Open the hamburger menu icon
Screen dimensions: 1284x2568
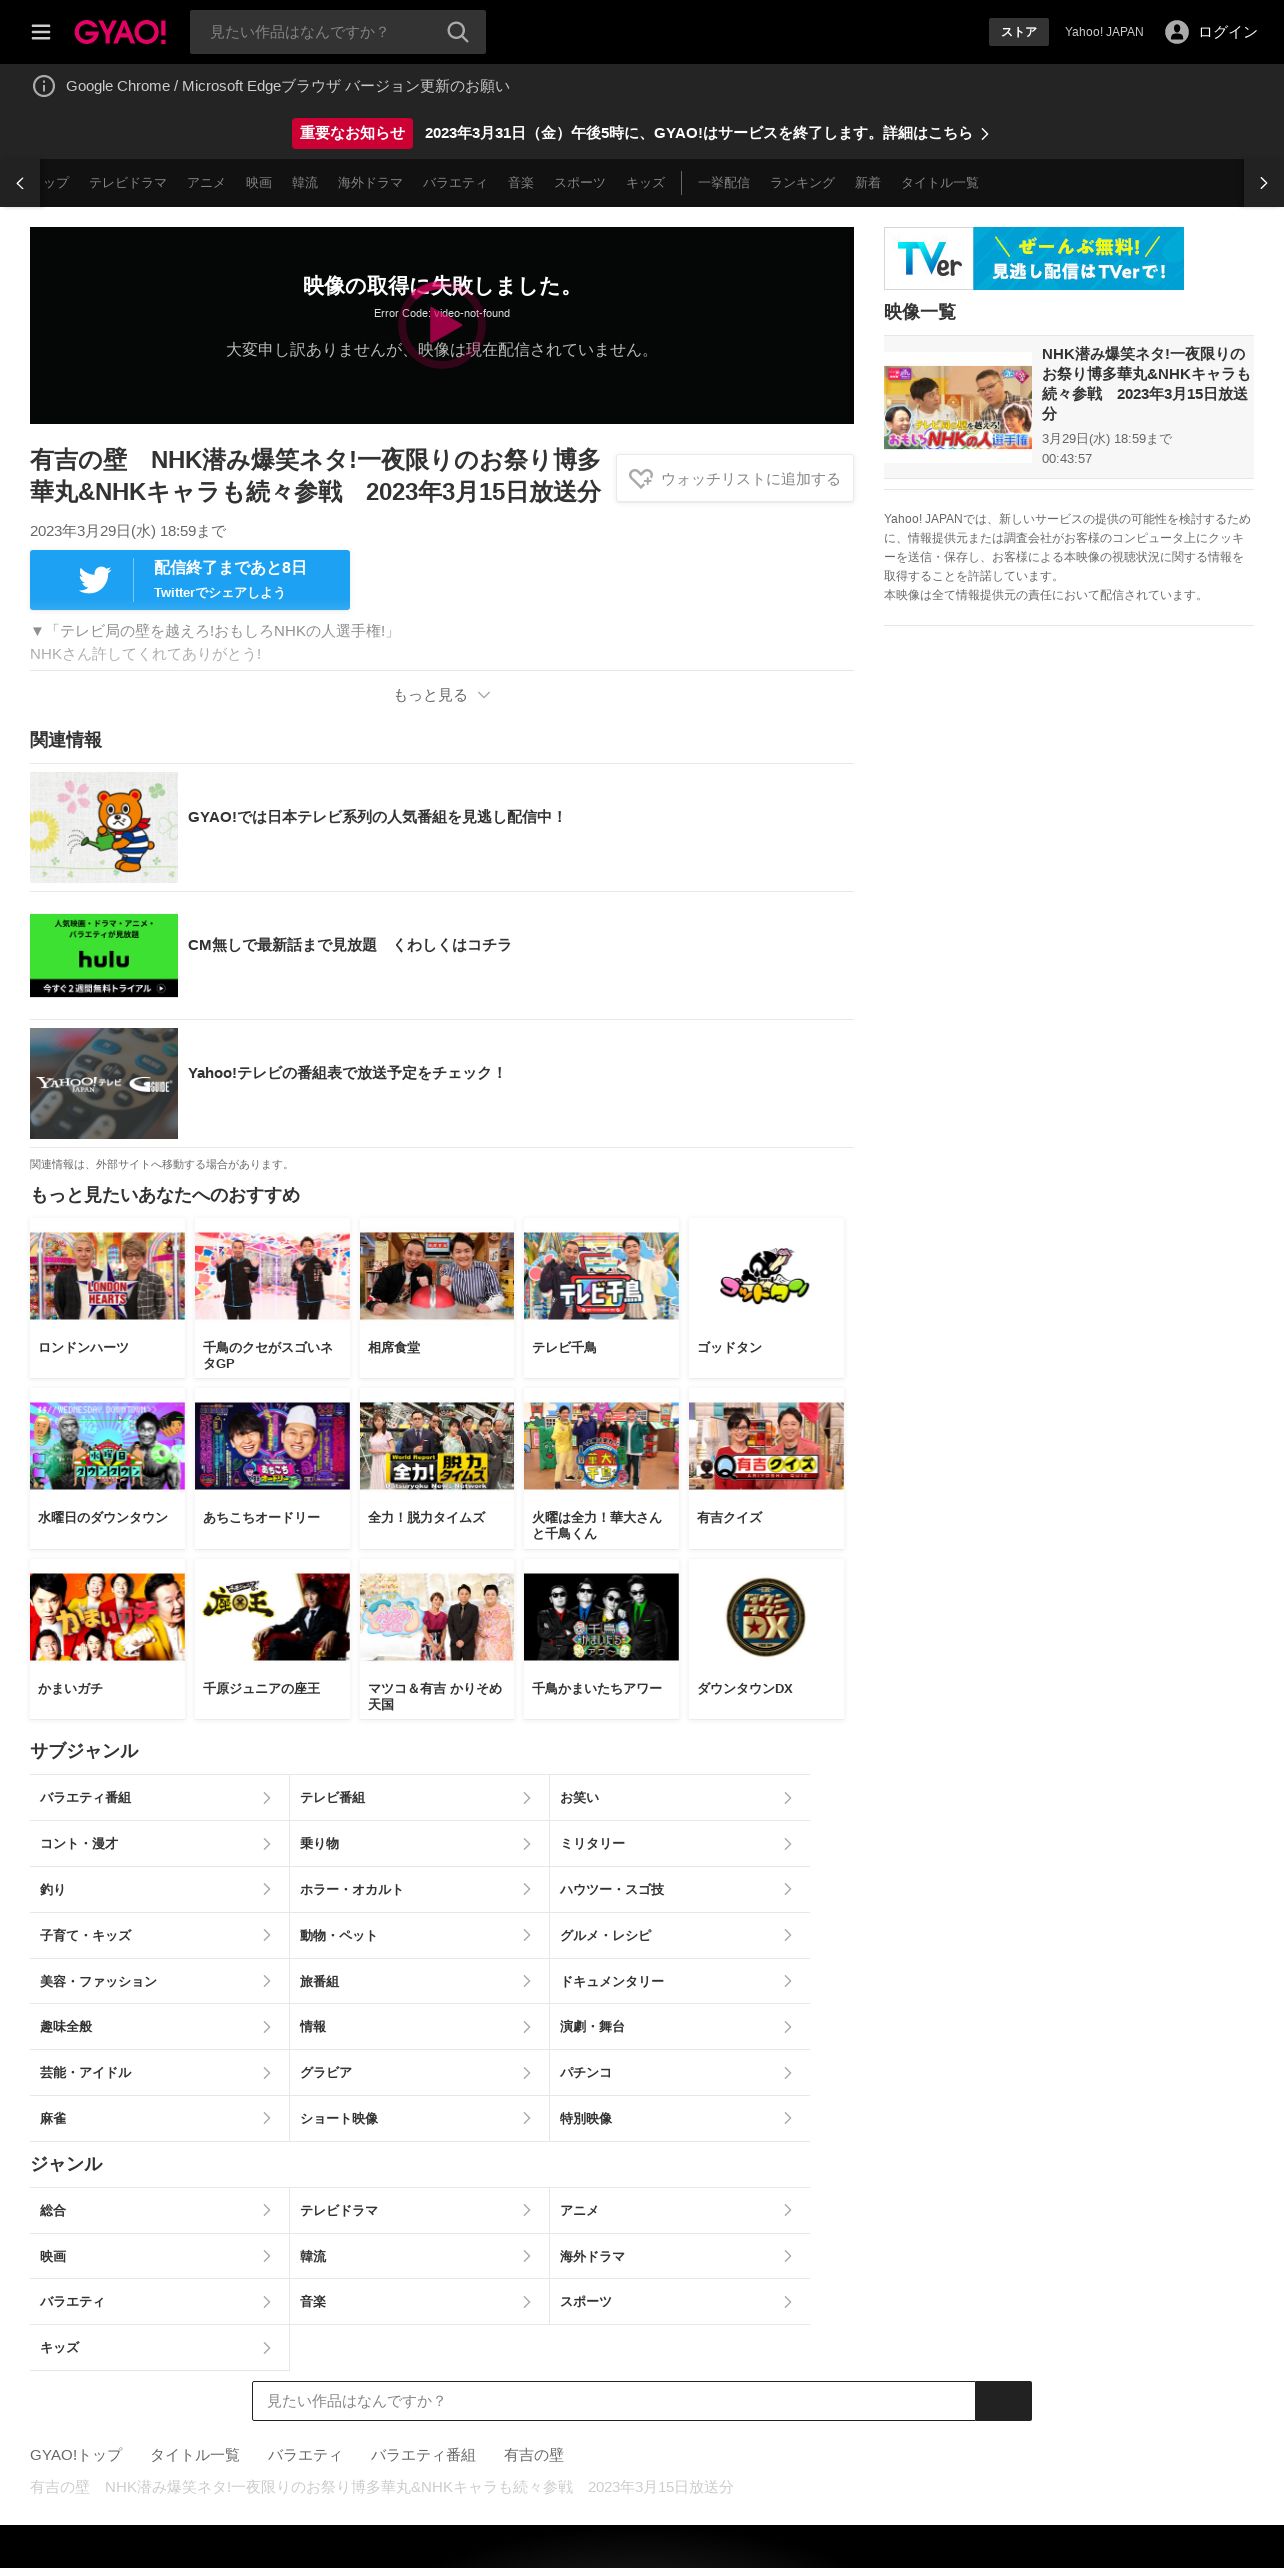pos(41,32)
